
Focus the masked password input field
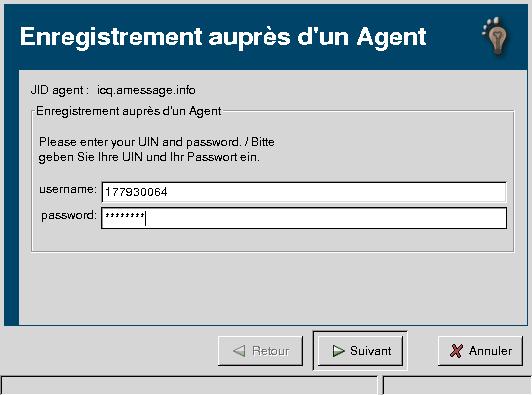pyautogui.click(x=304, y=218)
